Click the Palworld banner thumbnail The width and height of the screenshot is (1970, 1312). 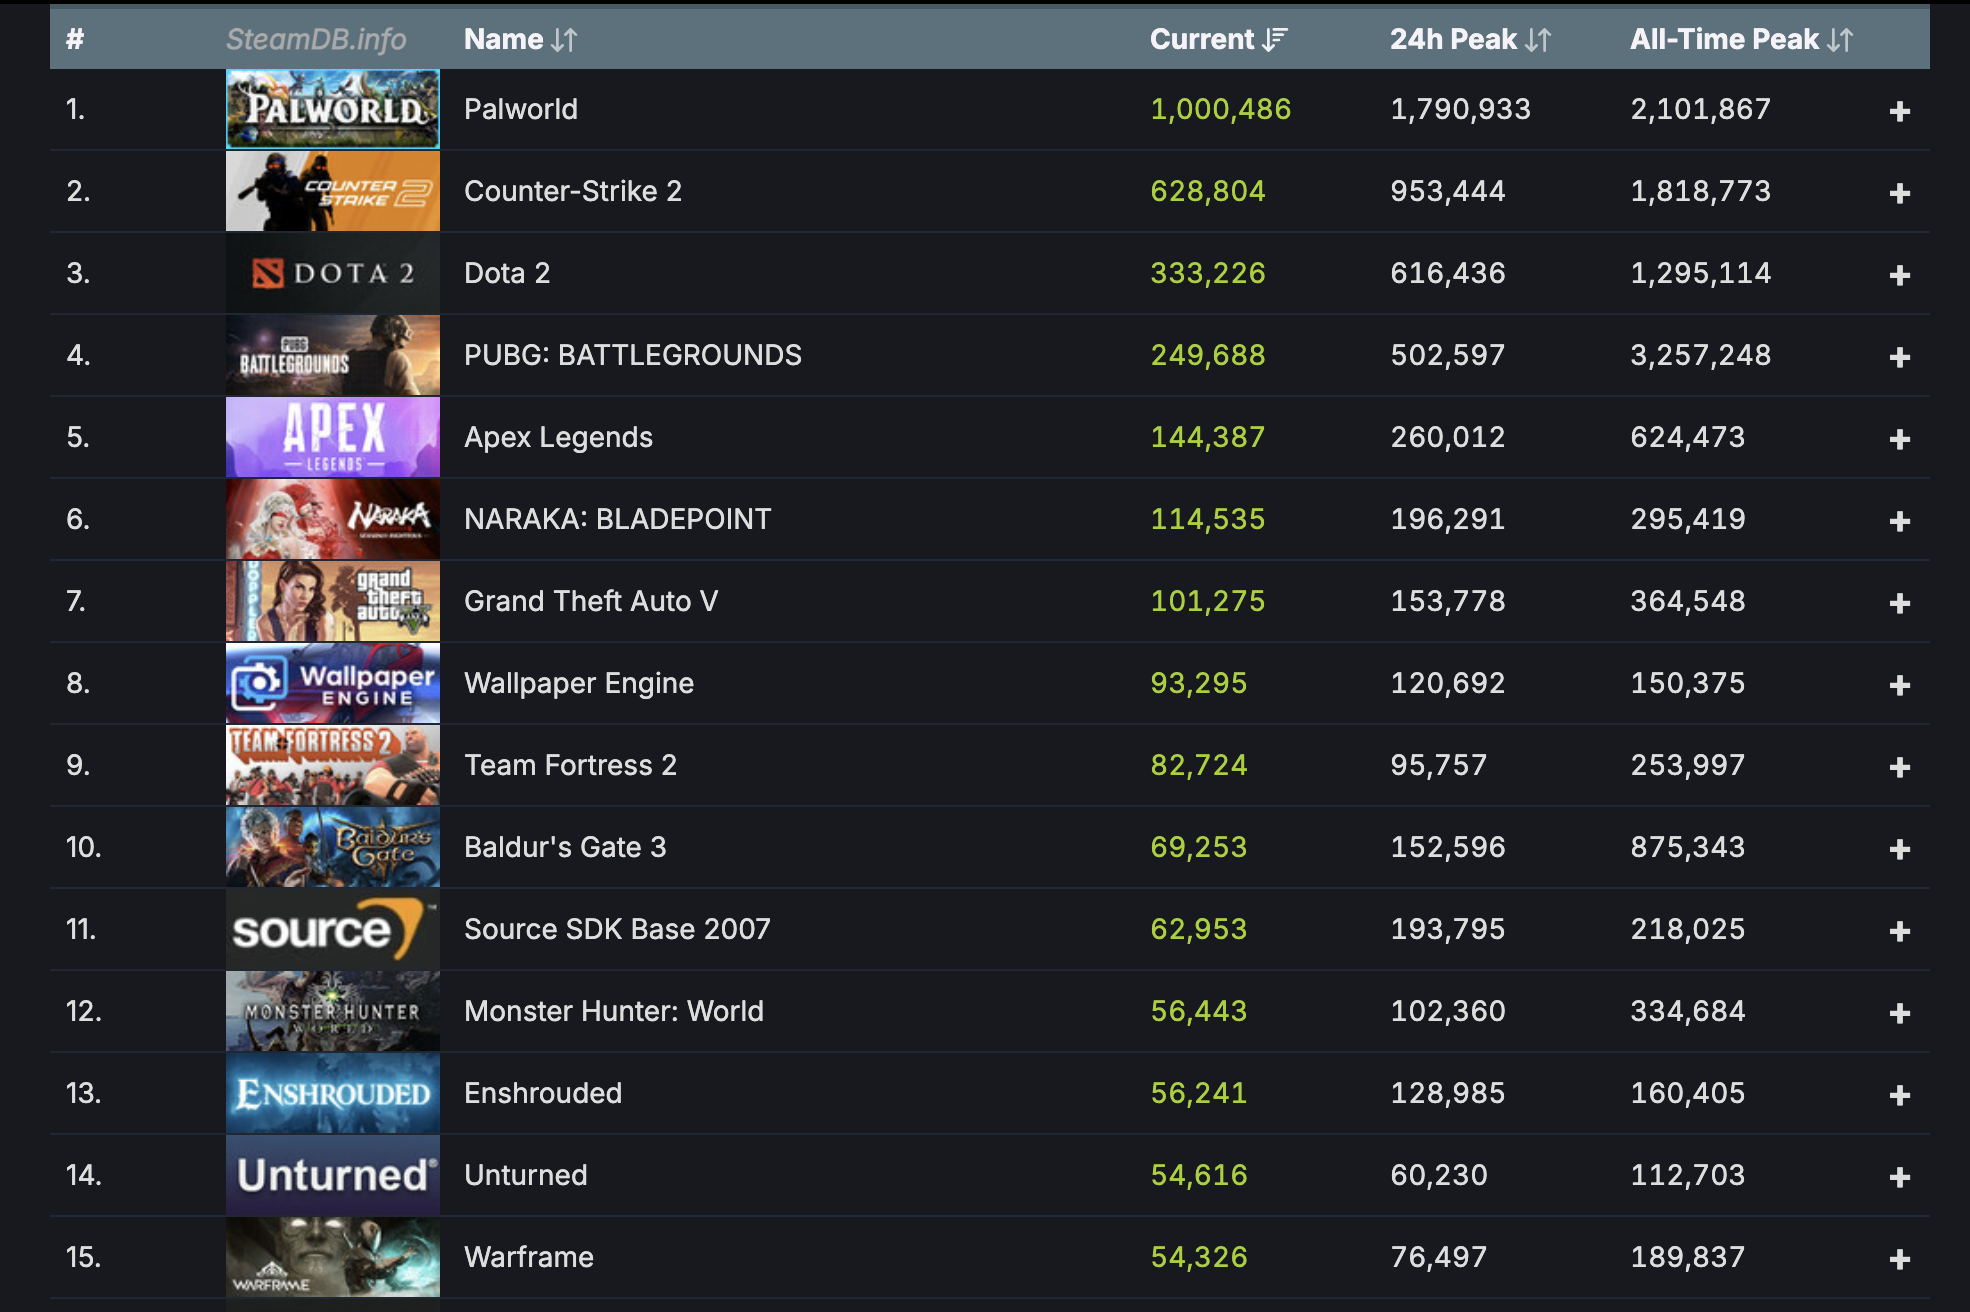(x=332, y=109)
